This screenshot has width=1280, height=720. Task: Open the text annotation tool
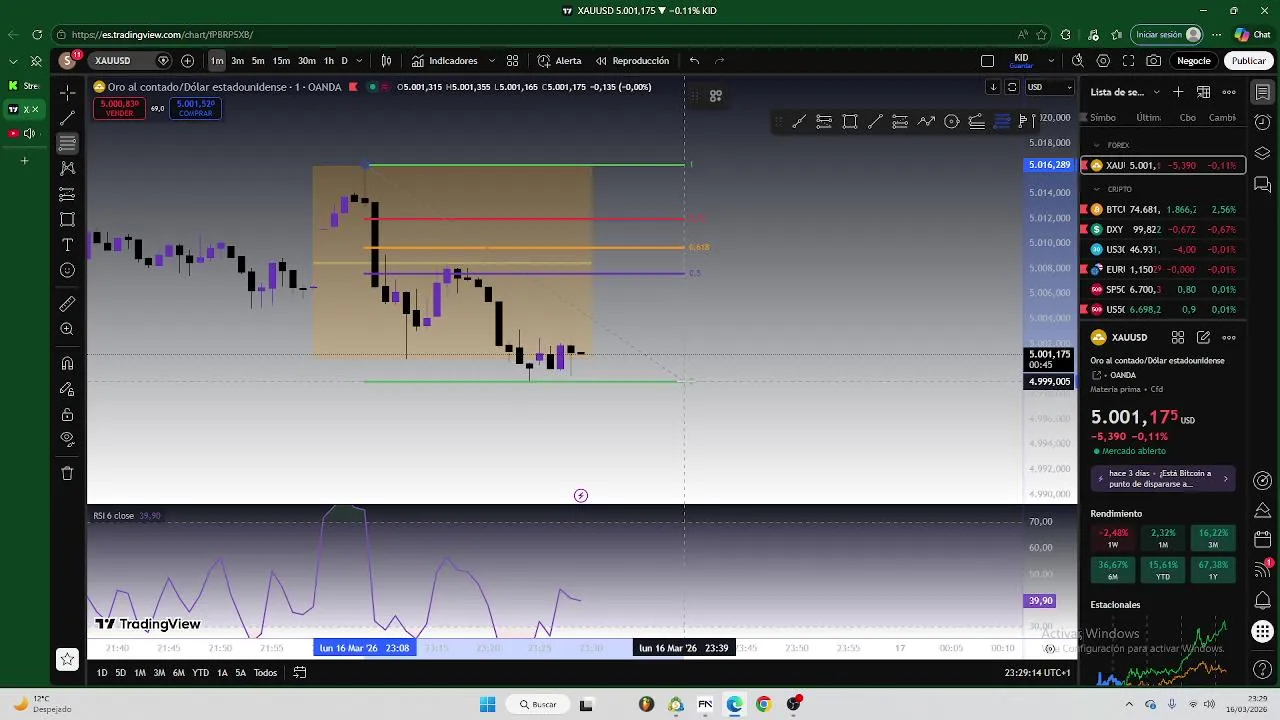[x=67, y=245]
